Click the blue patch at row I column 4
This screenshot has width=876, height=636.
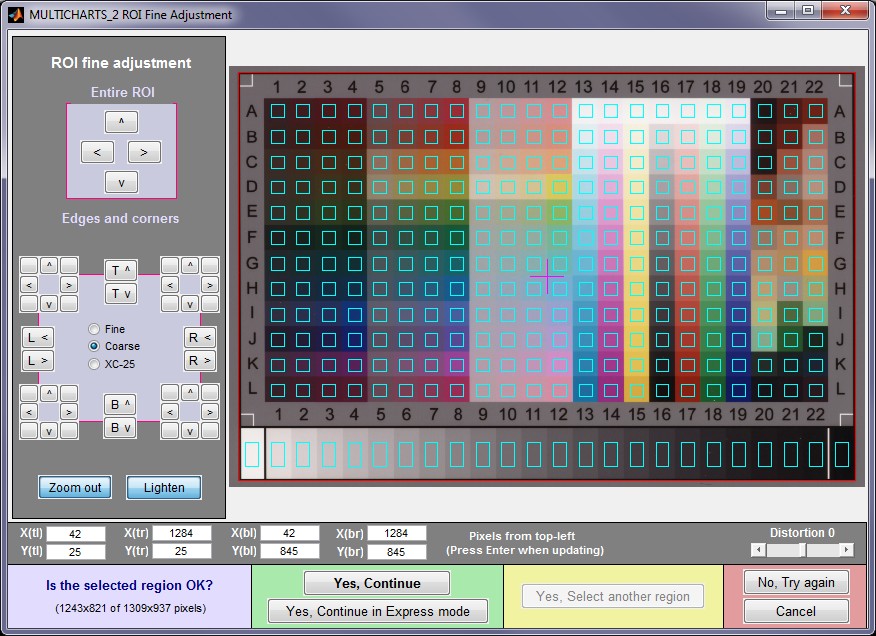pos(355,314)
